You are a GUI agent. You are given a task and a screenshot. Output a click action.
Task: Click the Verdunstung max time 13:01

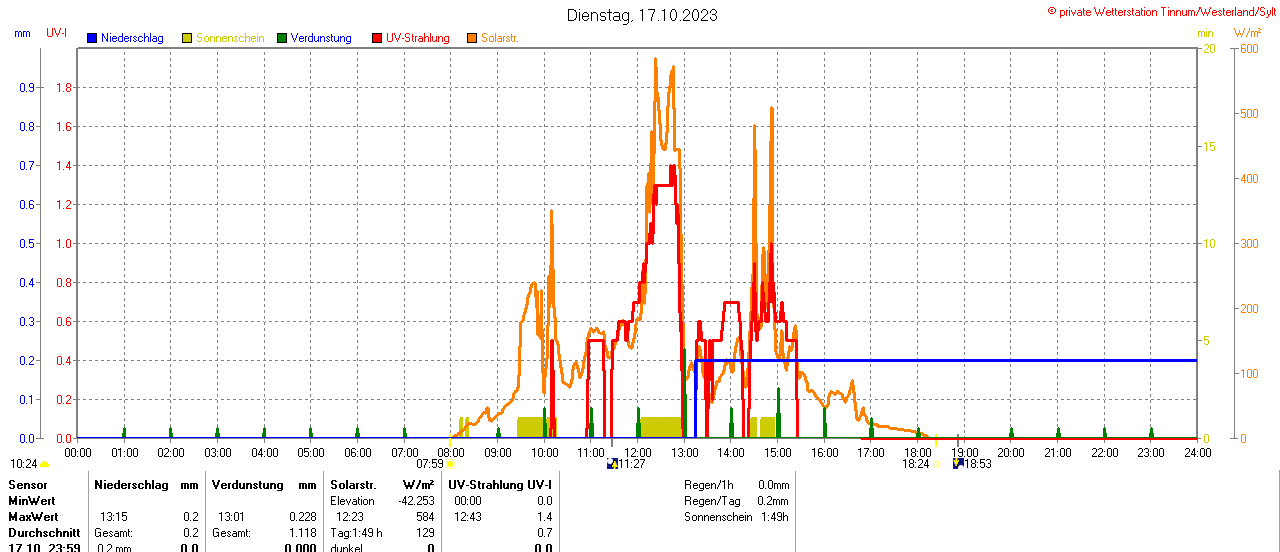[x=231, y=517]
